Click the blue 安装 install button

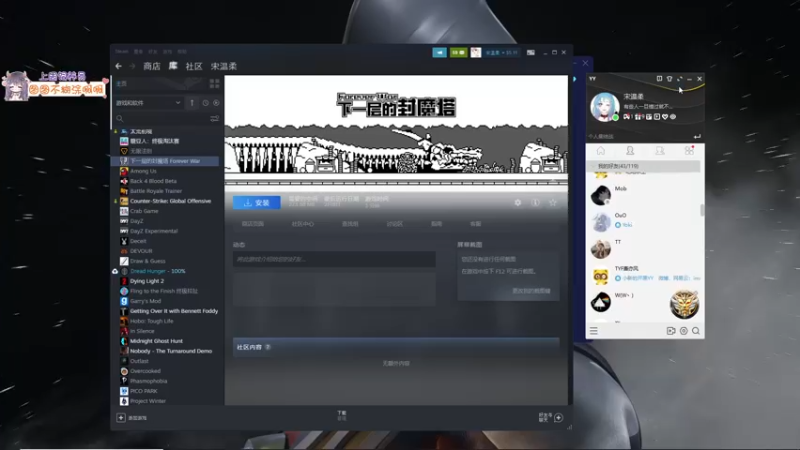pos(257,203)
